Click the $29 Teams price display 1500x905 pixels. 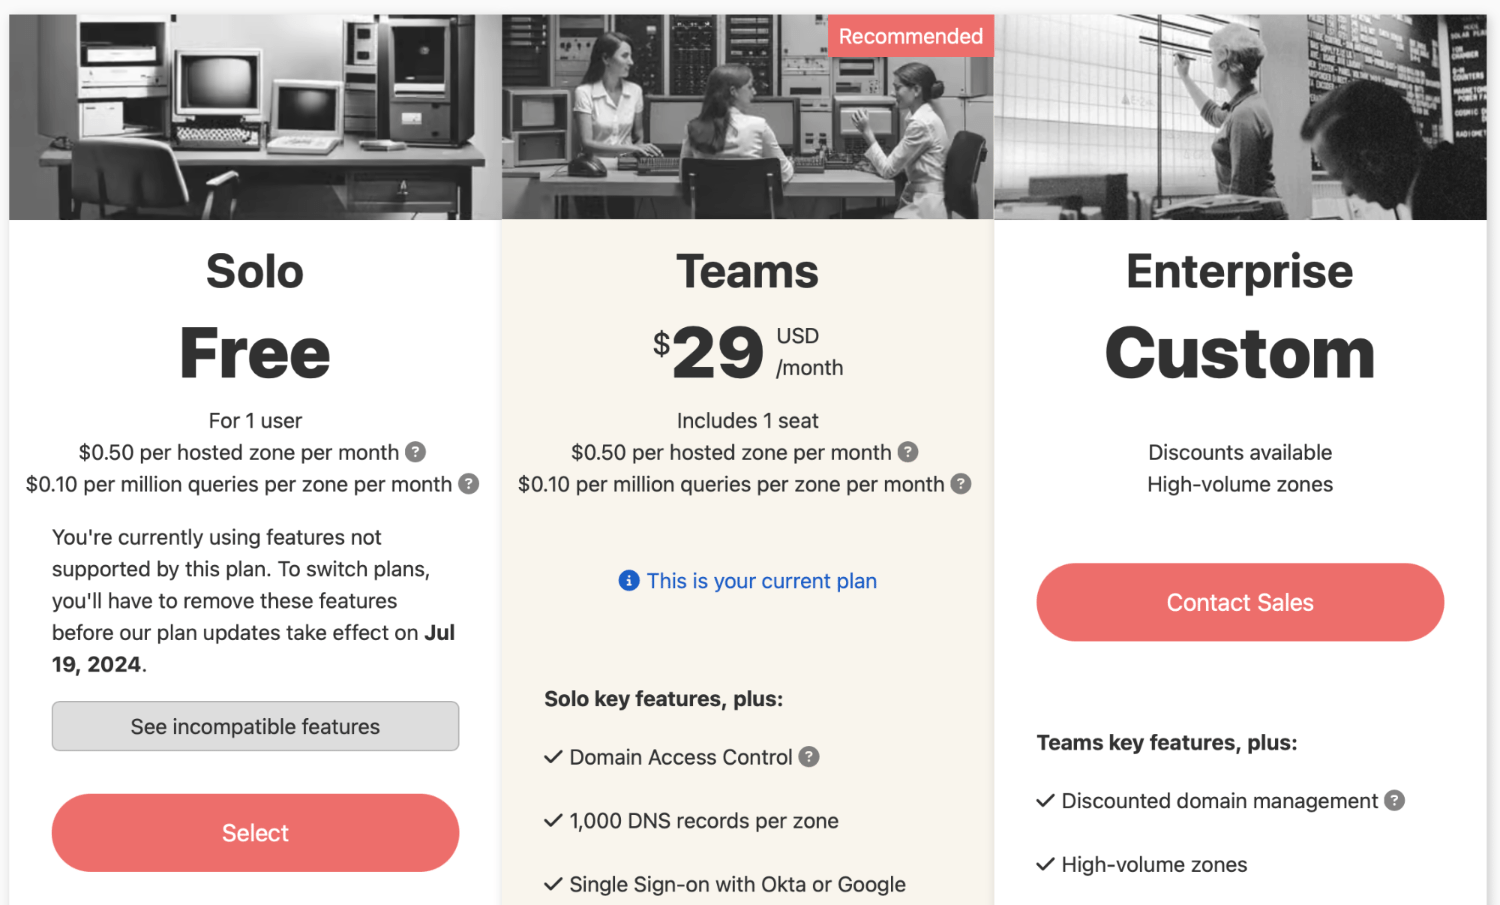[x=716, y=352]
